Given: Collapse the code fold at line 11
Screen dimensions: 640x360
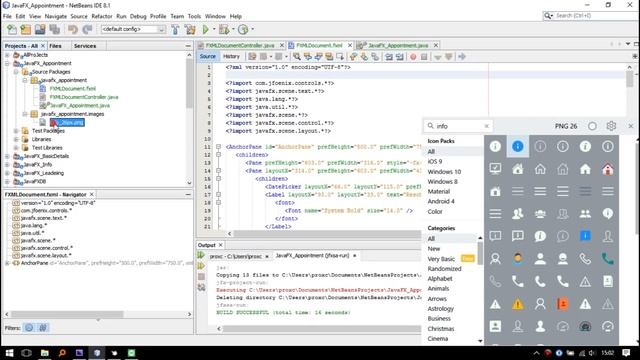Looking at the screenshot, I should click(218, 147).
